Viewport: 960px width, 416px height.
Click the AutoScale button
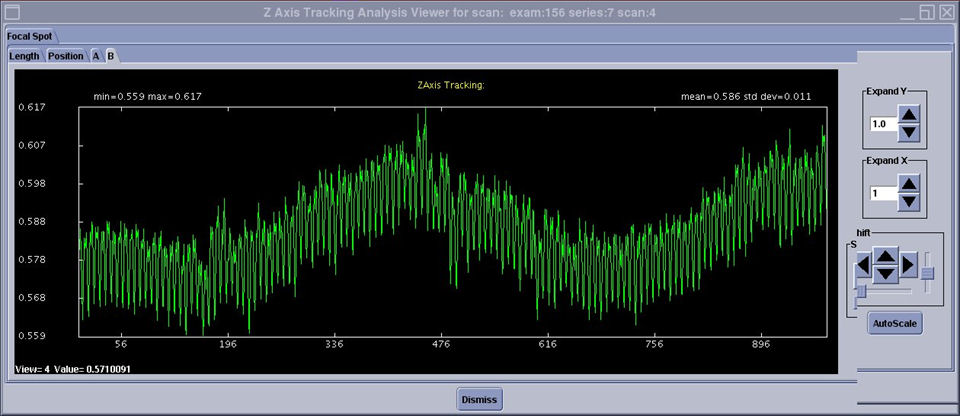click(894, 324)
